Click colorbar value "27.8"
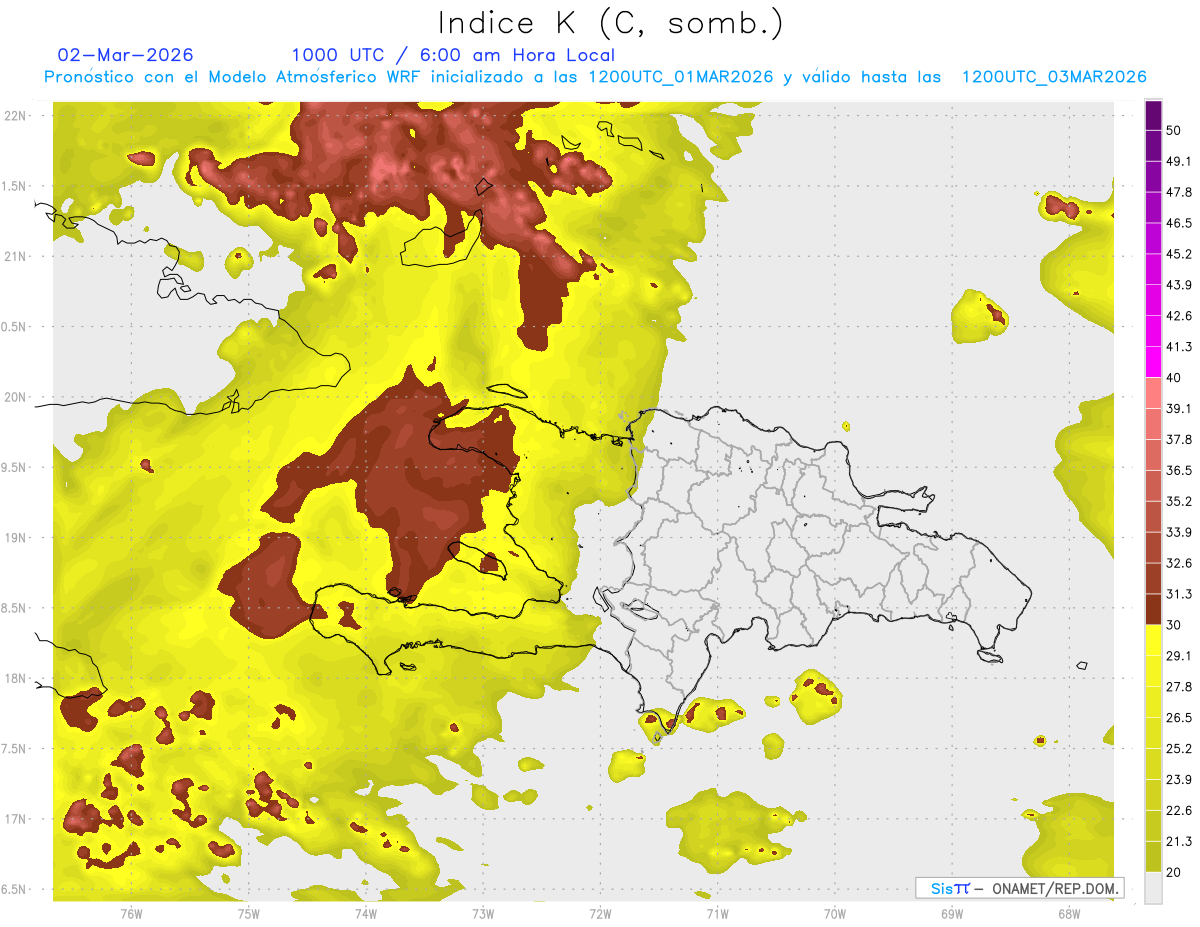This screenshot has width=1200, height=927. 1179,687
